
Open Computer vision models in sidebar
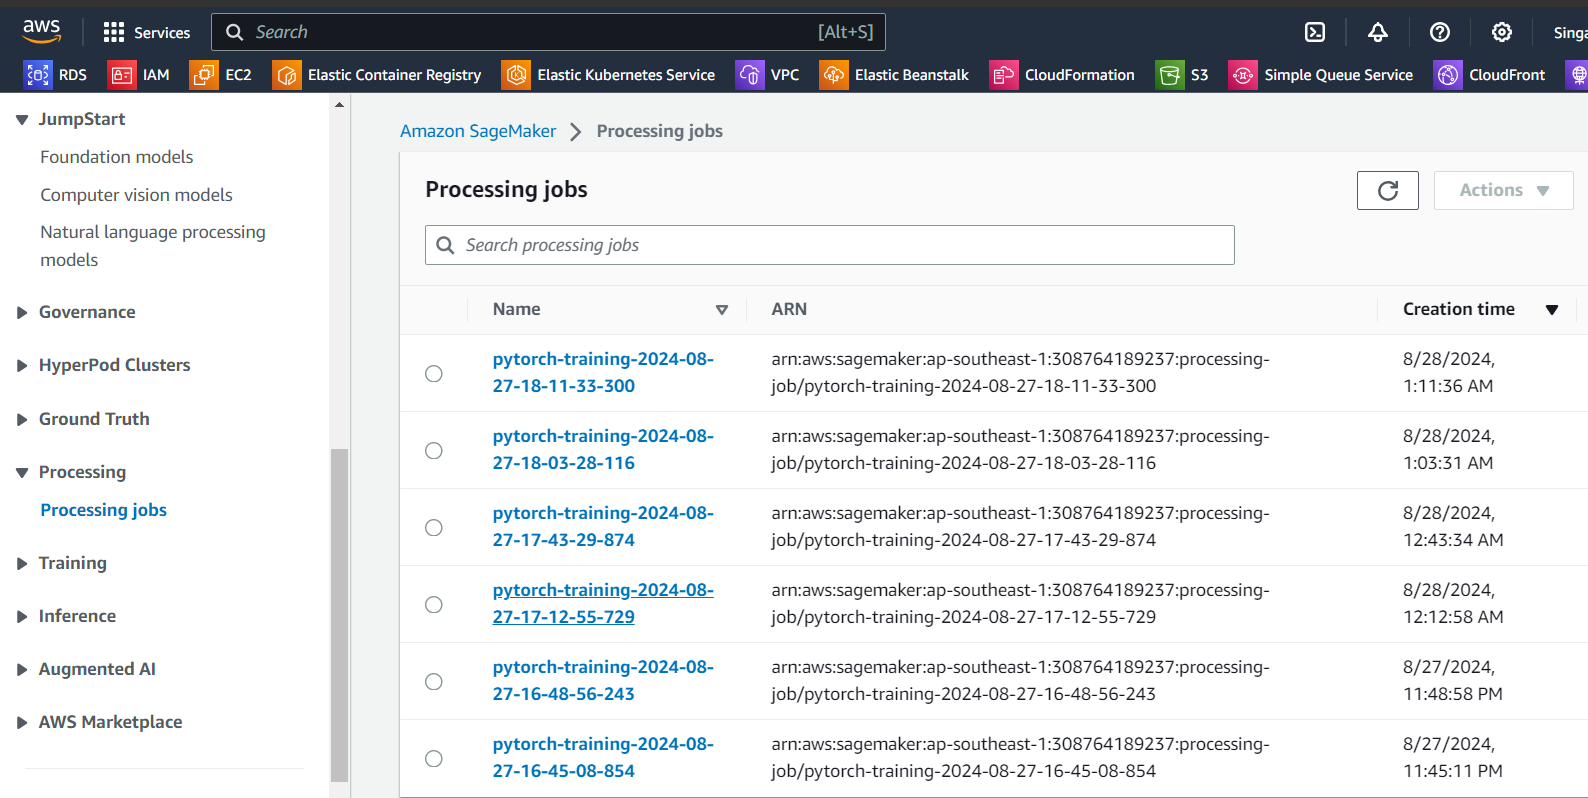tap(136, 195)
